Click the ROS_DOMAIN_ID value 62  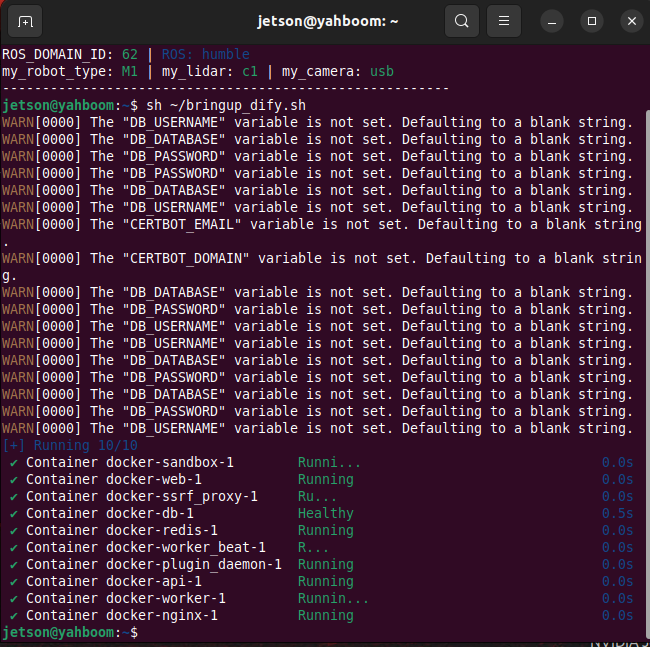click(x=130, y=54)
